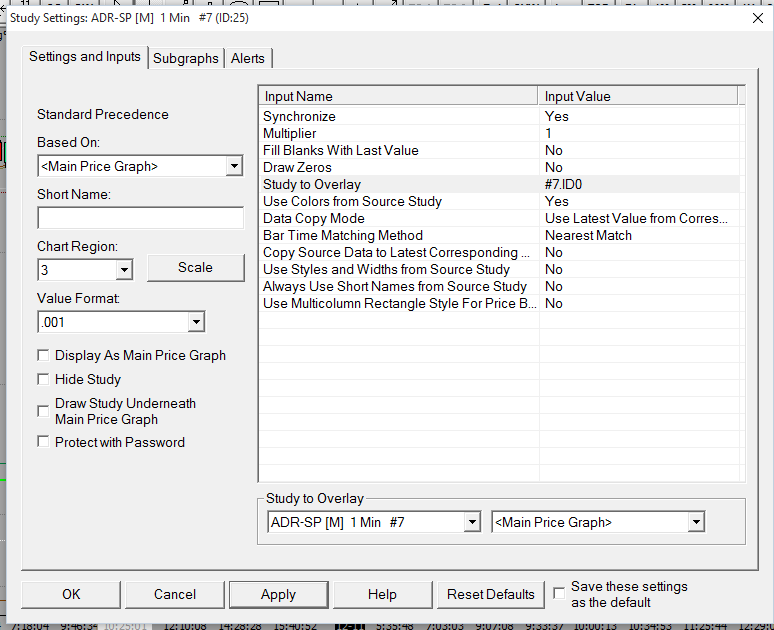
Task: Click the Input Value column header
Action: pyautogui.click(x=638, y=96)
